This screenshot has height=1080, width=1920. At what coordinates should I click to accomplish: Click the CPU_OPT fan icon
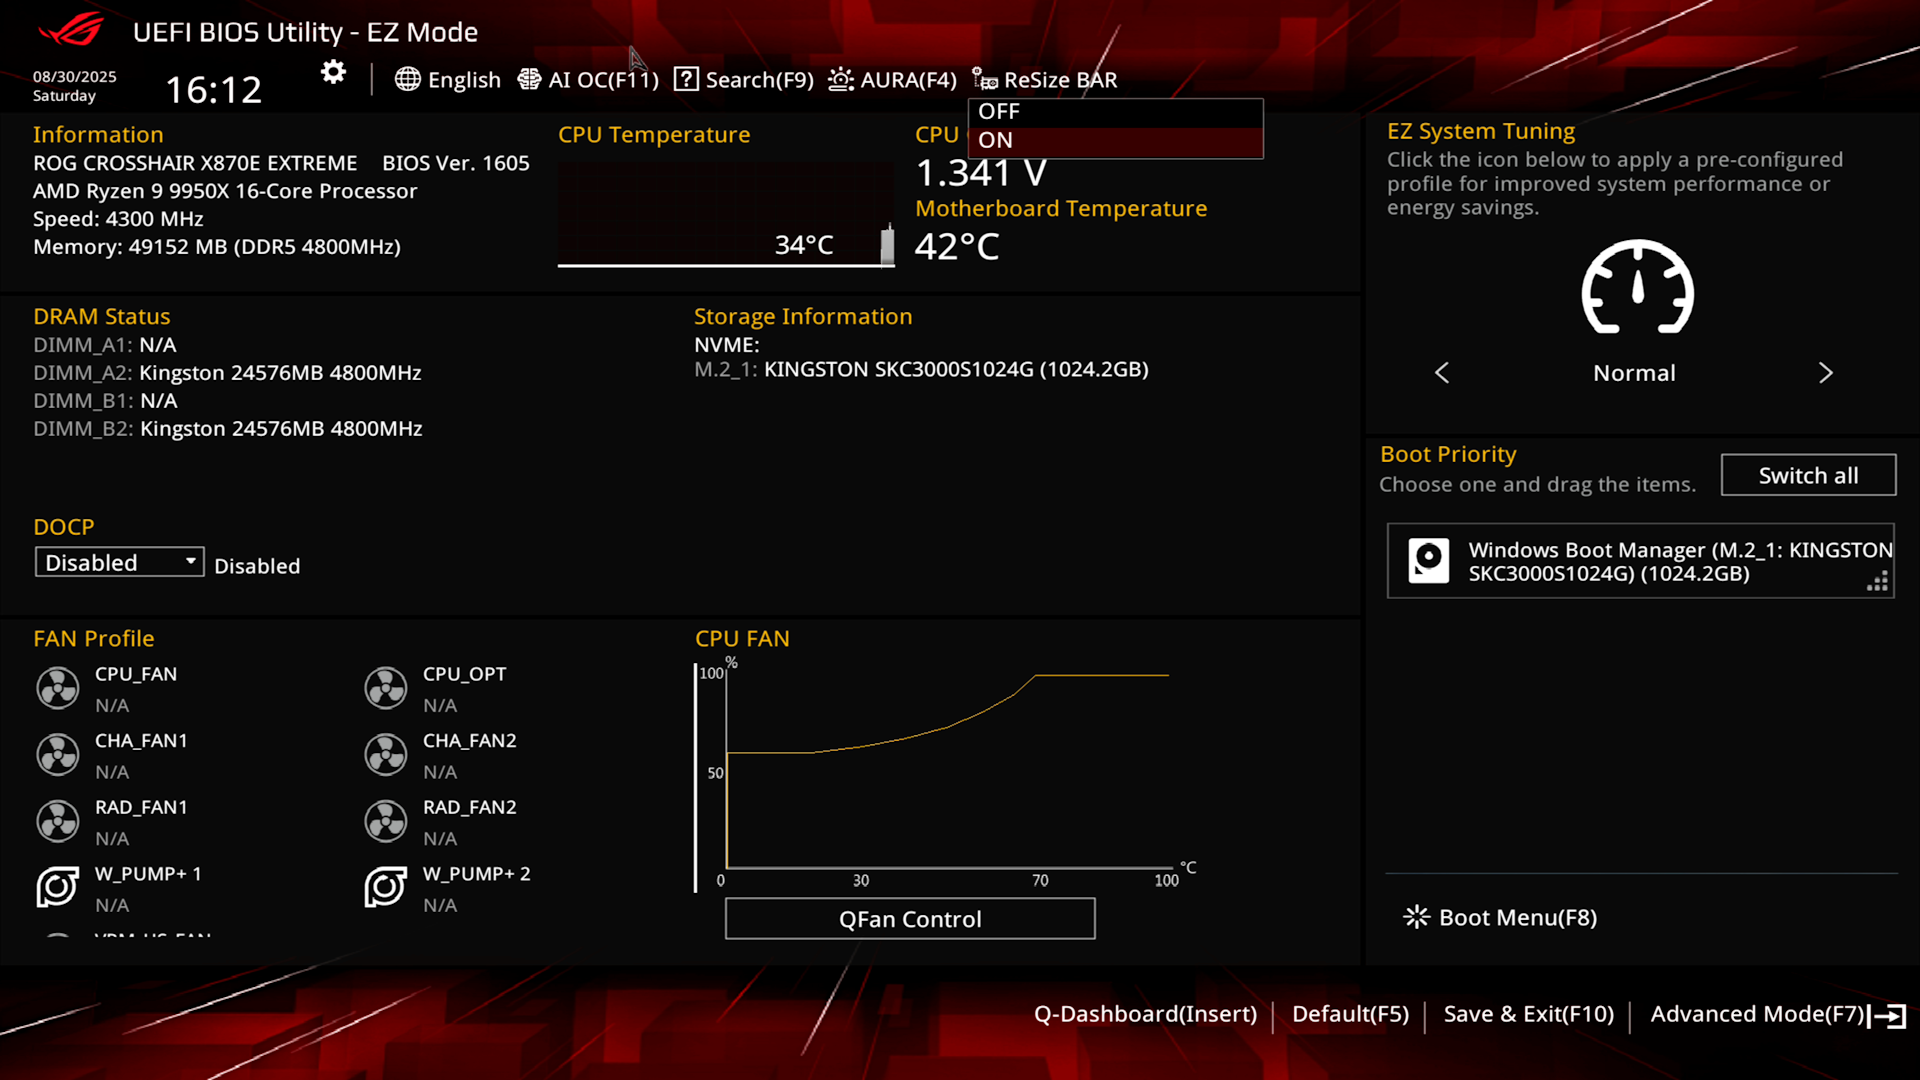tap(386, 688)
